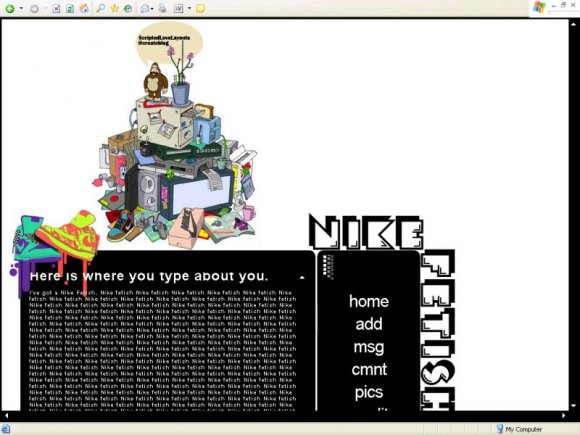Open the 'home' navigation link

coord(369,301)
